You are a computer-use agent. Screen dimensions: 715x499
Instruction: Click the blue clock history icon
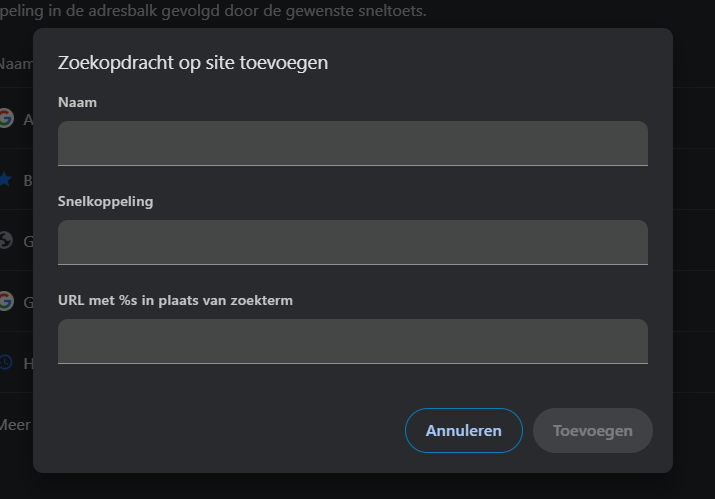point(5,363)
